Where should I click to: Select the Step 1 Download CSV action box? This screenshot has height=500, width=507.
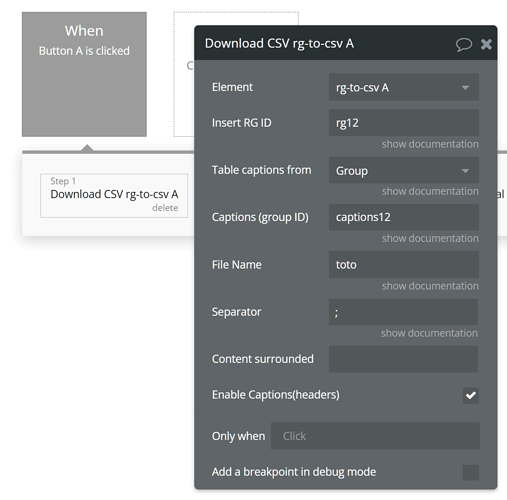[114, 196]
